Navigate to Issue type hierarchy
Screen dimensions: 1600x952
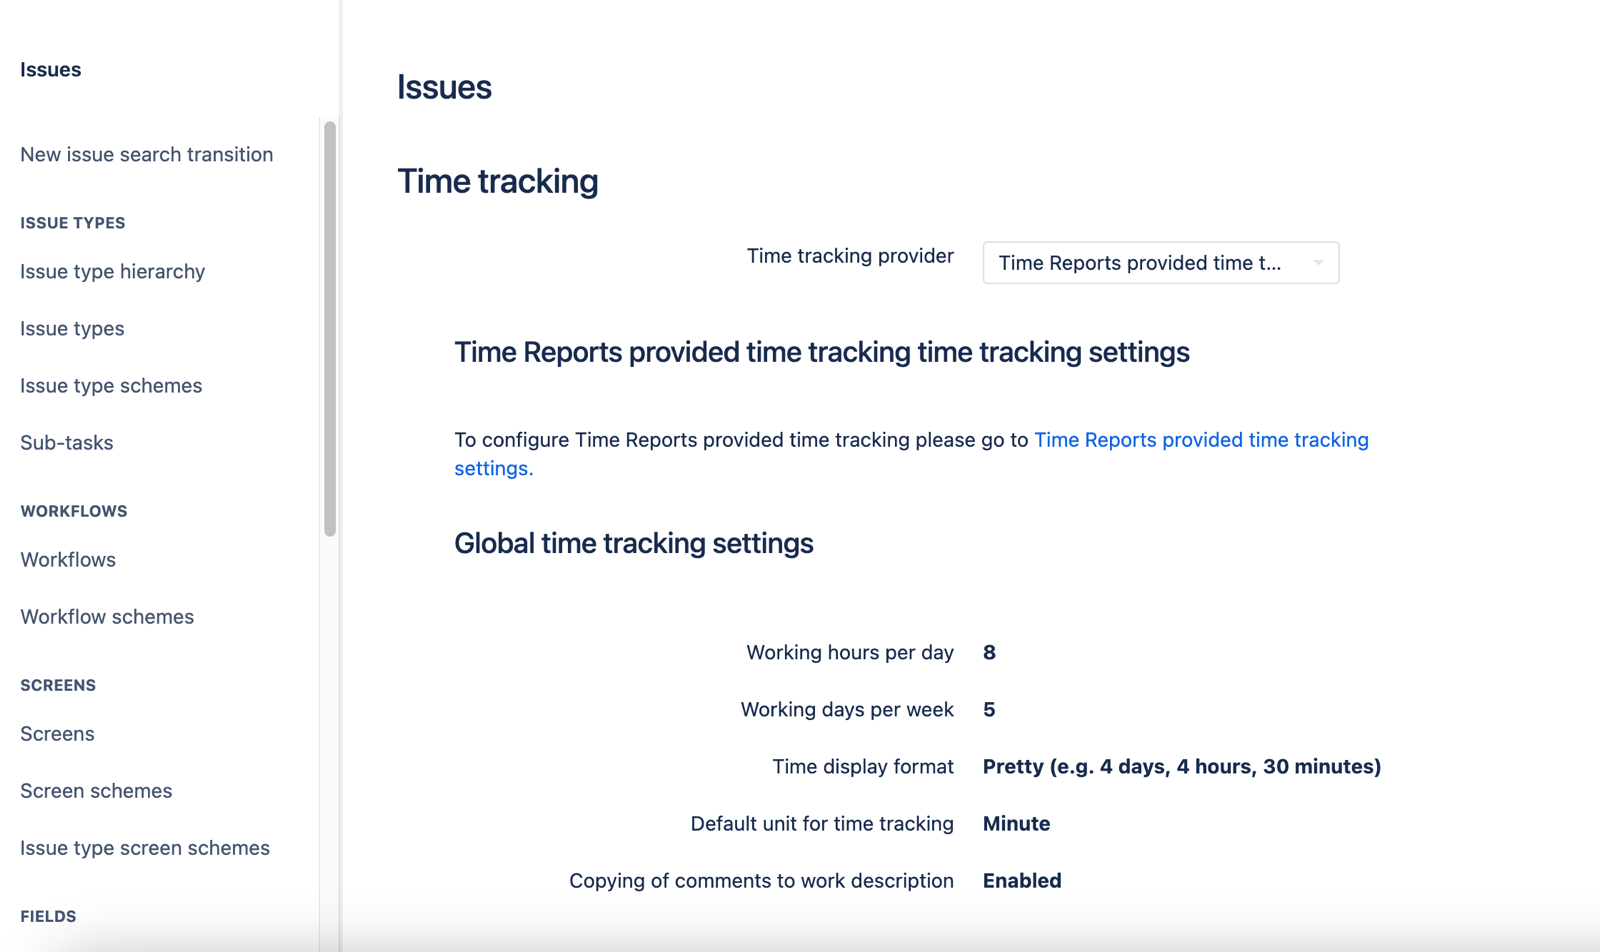(x=112, y=271)
